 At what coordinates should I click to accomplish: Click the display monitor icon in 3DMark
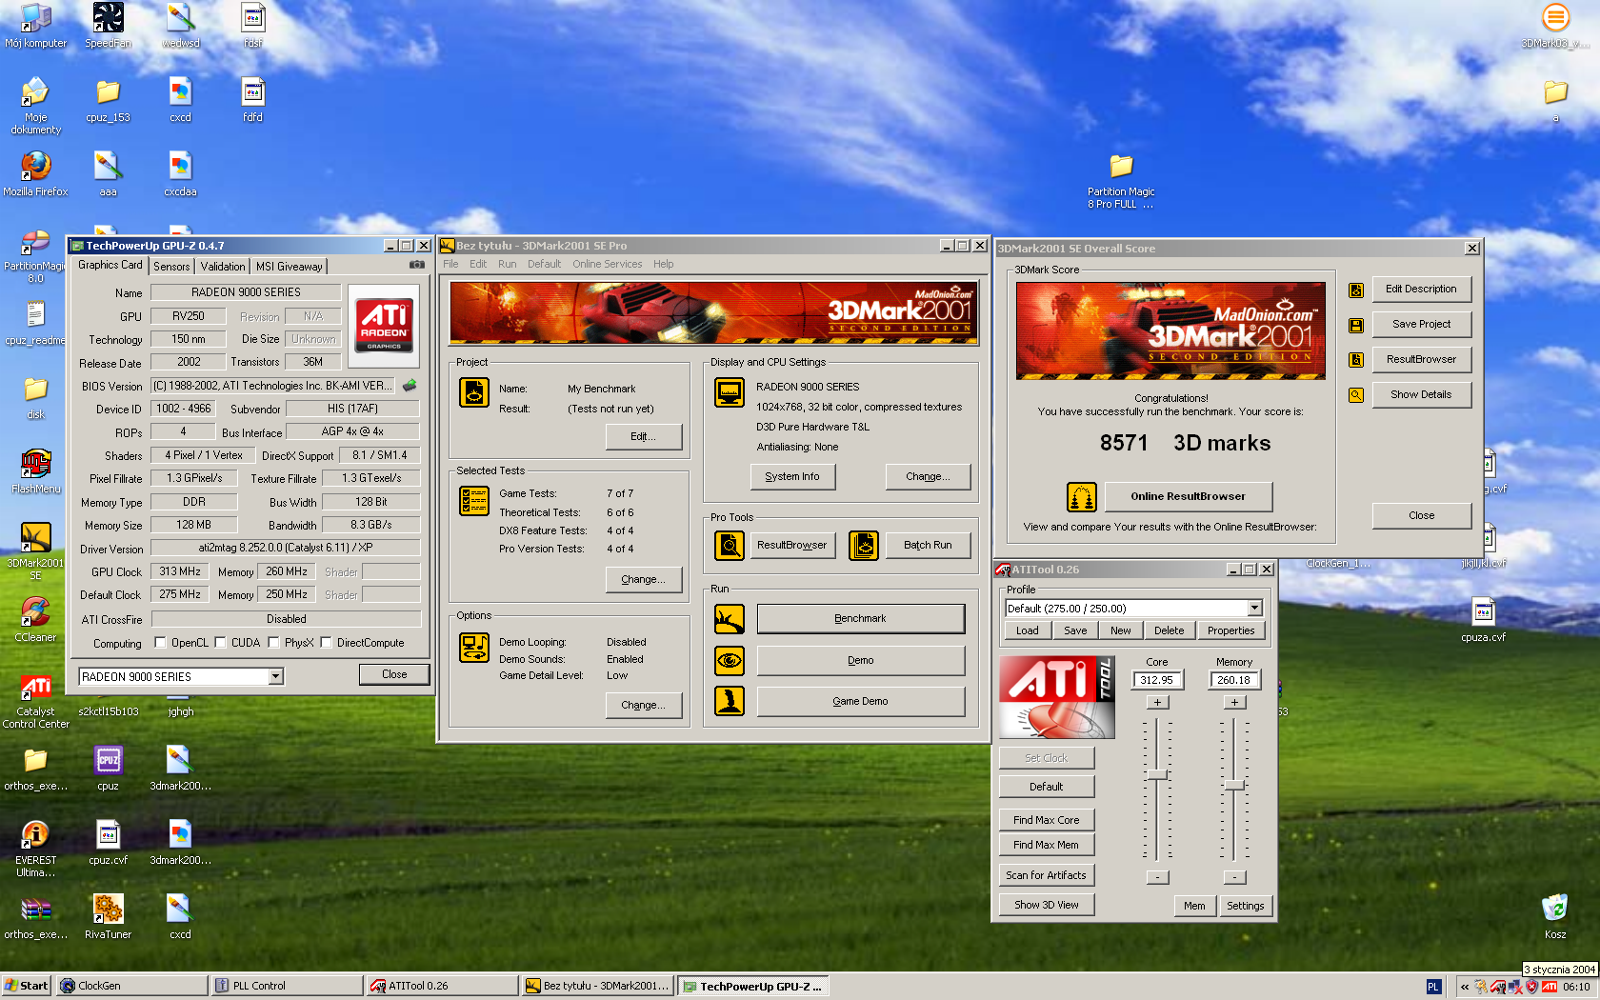(729, 393)
